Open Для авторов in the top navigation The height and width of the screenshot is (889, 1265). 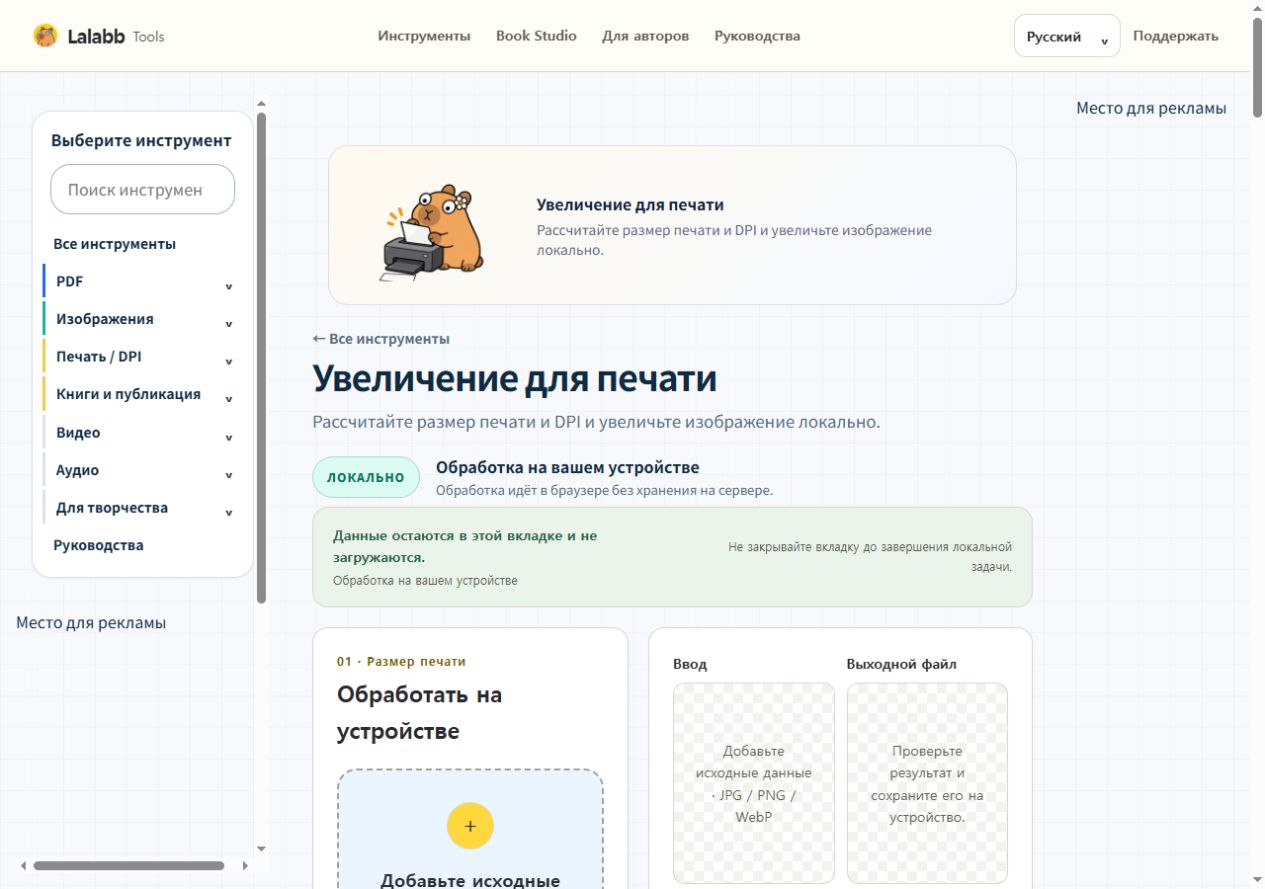pyautogui.click(x=645, y=36)
